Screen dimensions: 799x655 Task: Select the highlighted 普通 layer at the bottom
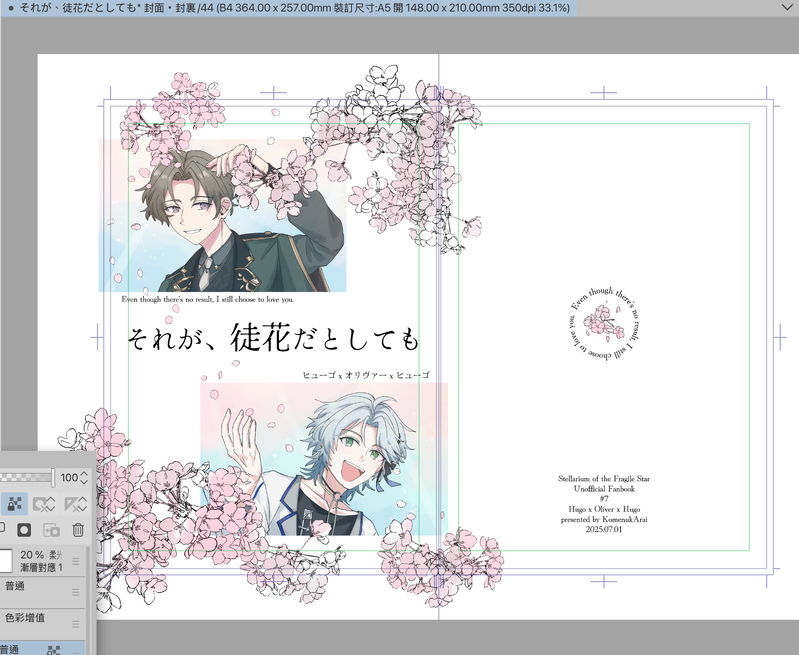tap(42, 648)
